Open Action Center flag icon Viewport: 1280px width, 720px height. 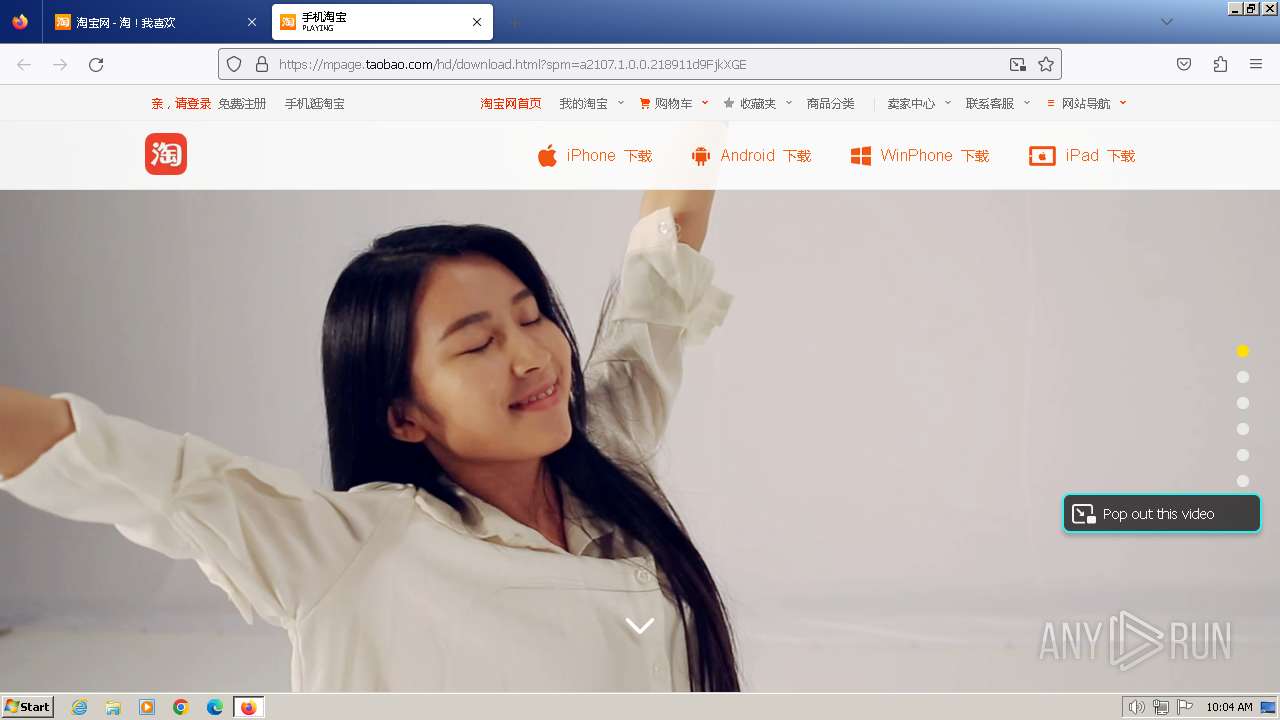1185,707
